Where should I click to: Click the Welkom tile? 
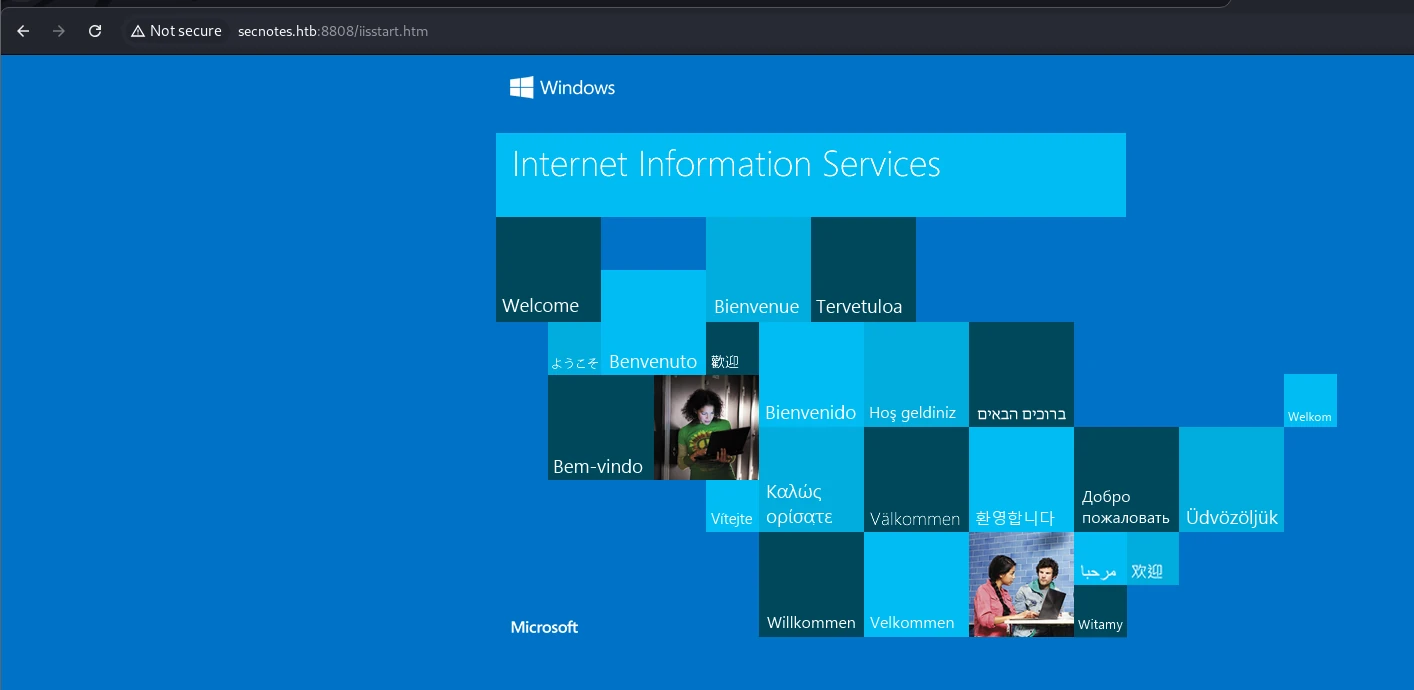click(x=1310, y=400)
